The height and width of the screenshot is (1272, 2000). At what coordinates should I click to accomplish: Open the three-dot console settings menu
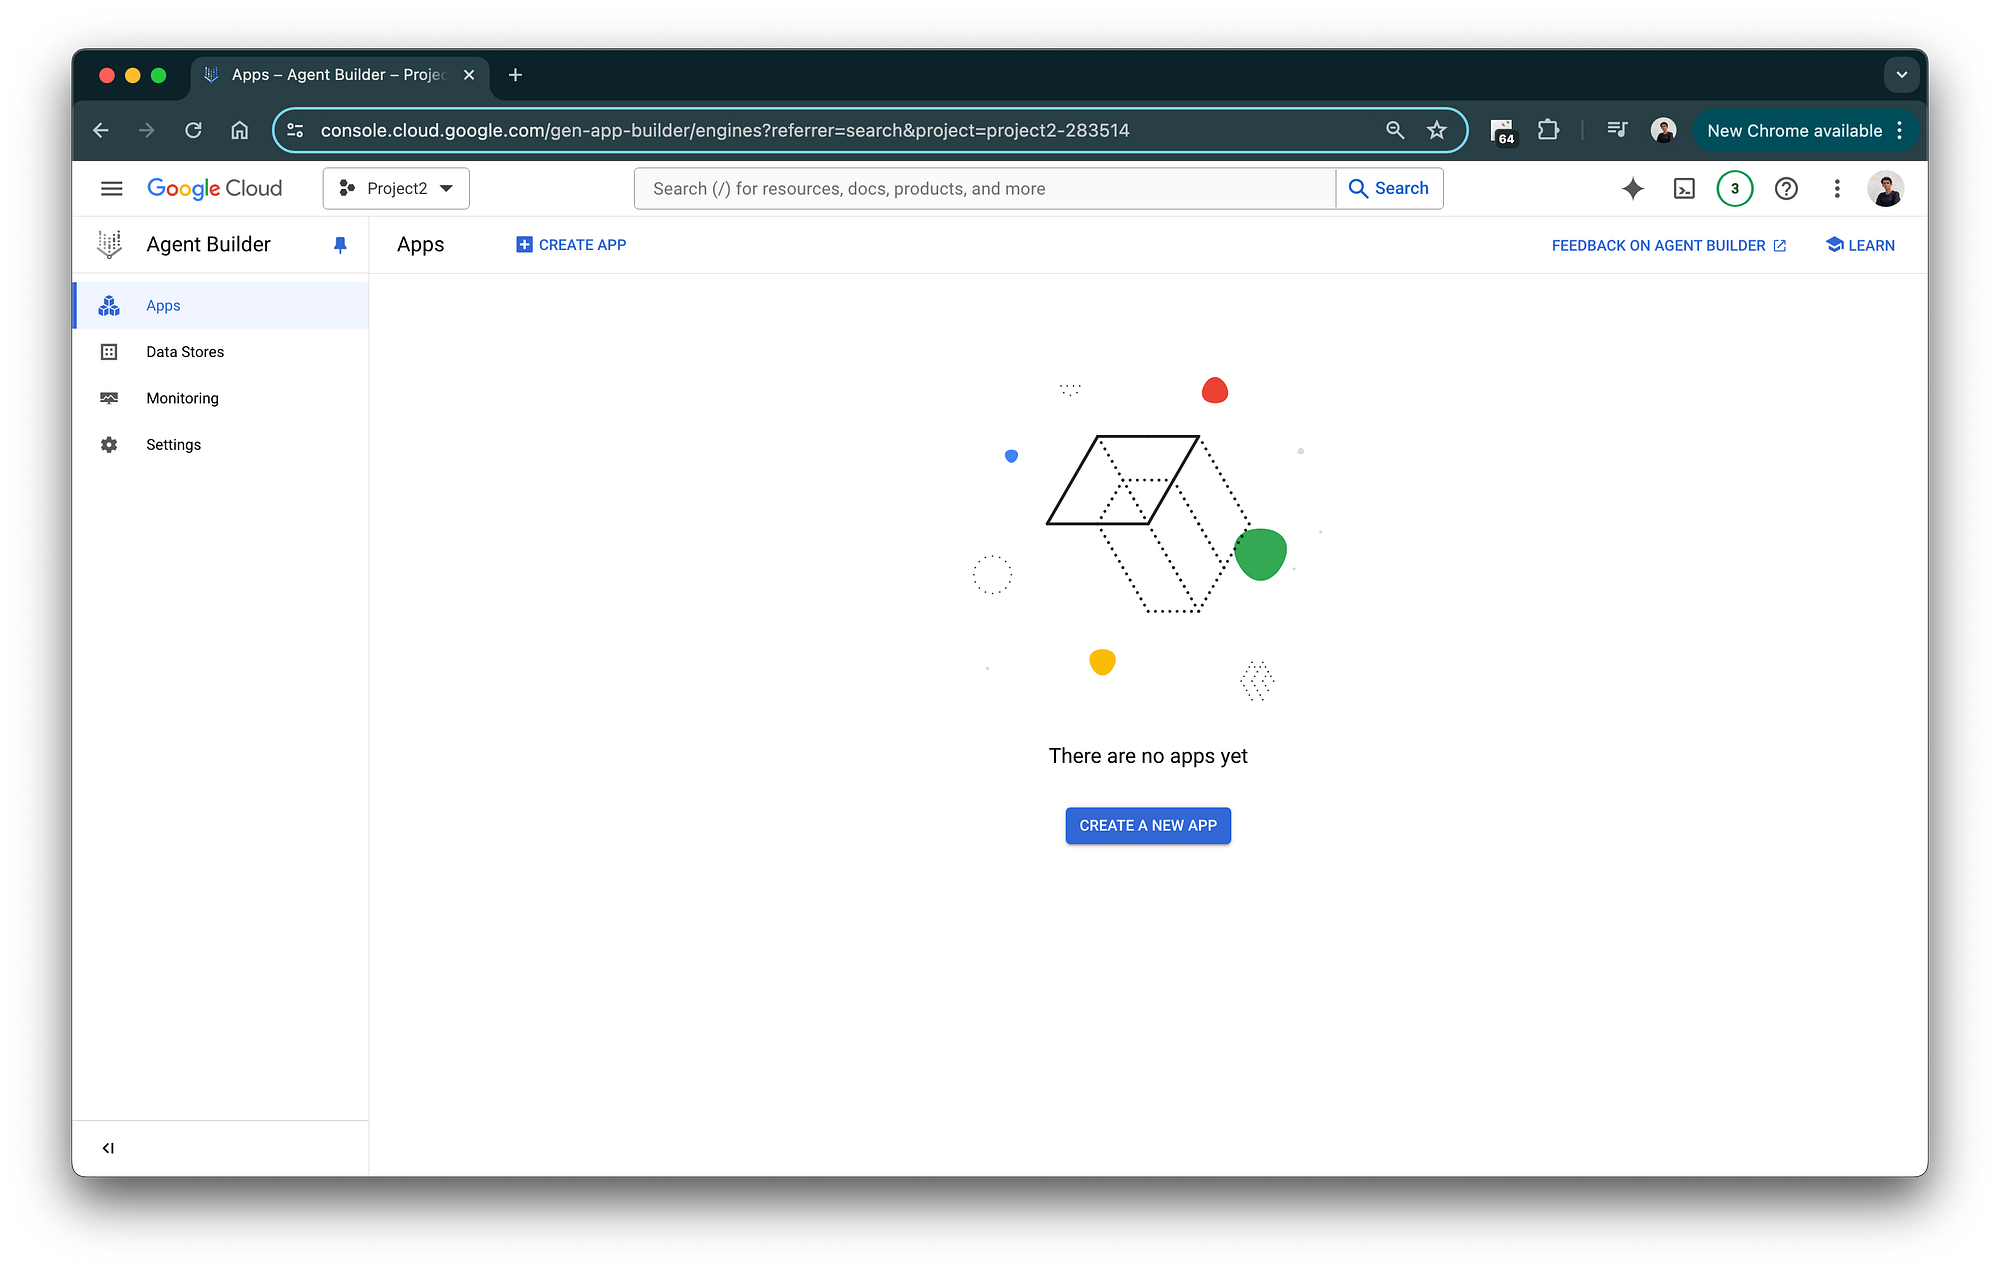(1837, 188)
